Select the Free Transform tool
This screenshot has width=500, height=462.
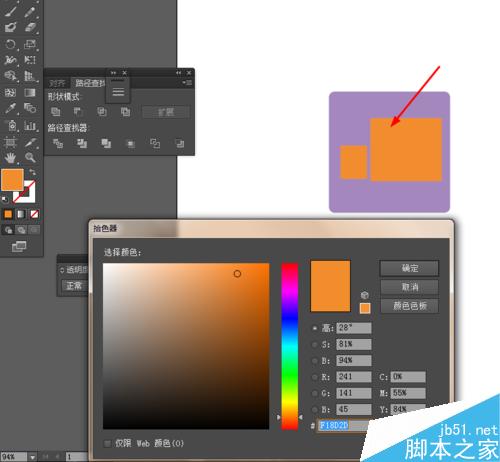tap(30, 60)
